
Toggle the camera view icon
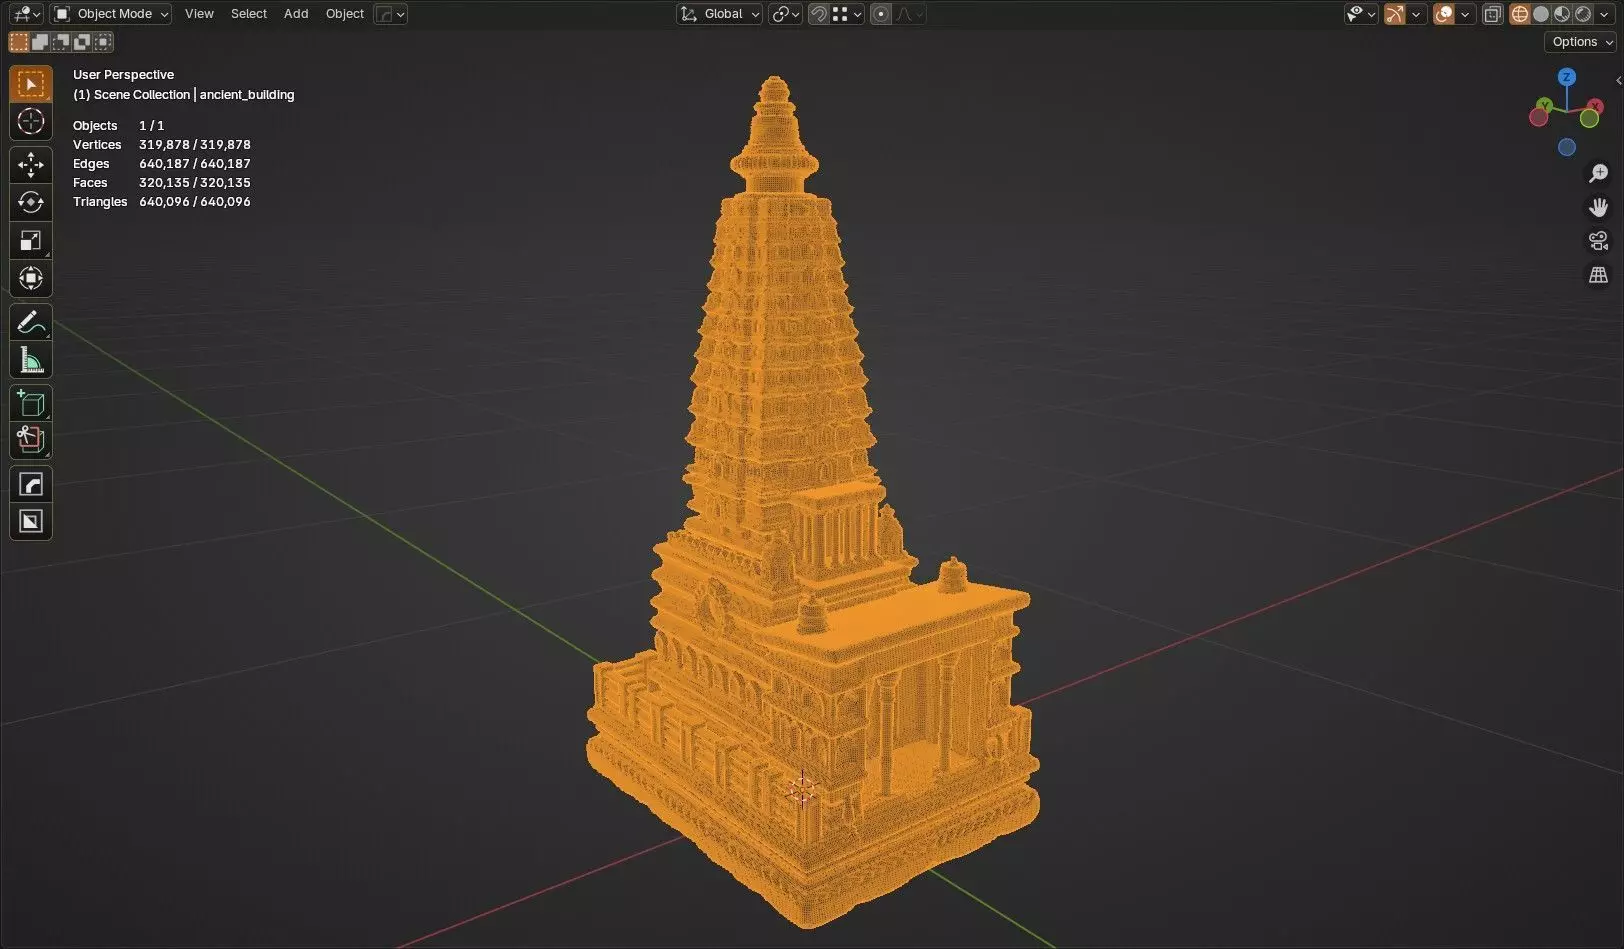pyautogui.click(x=1598, y=241)
